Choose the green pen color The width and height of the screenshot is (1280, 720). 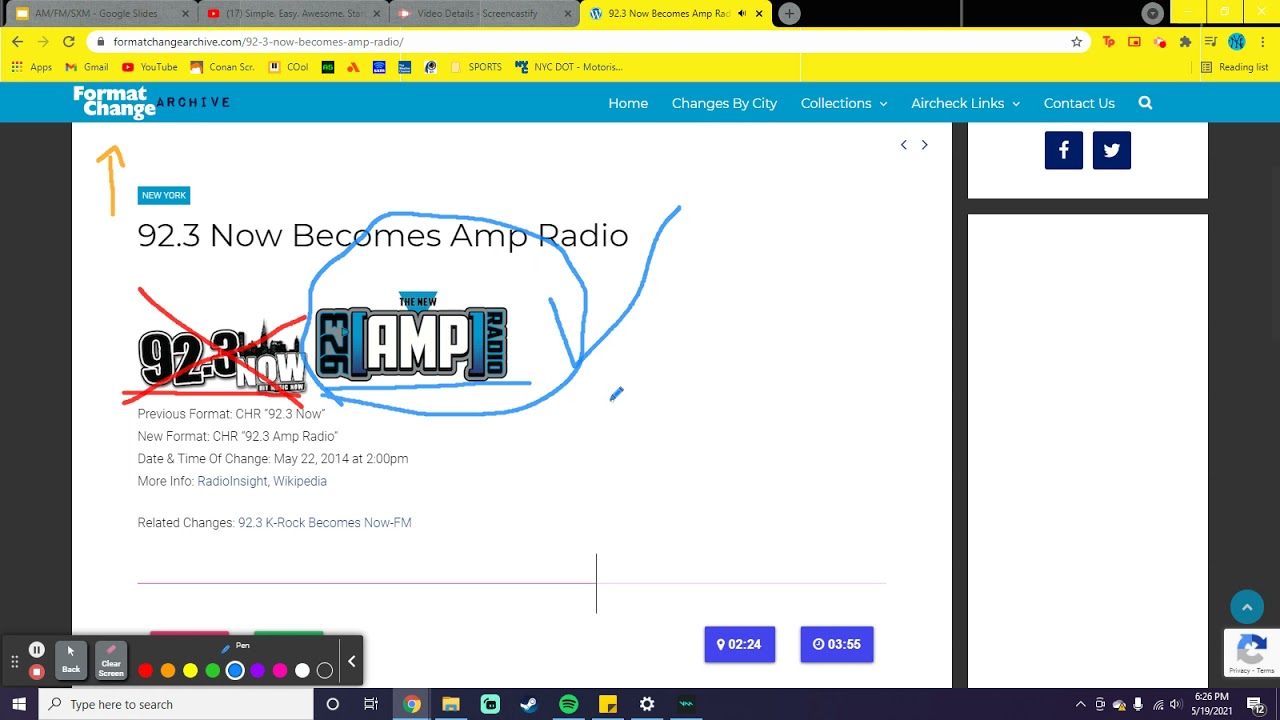pos(212,671)
